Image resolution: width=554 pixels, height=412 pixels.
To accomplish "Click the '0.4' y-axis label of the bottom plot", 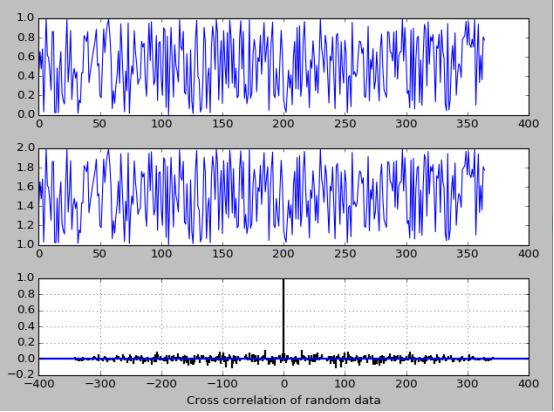I will point(26,326).
